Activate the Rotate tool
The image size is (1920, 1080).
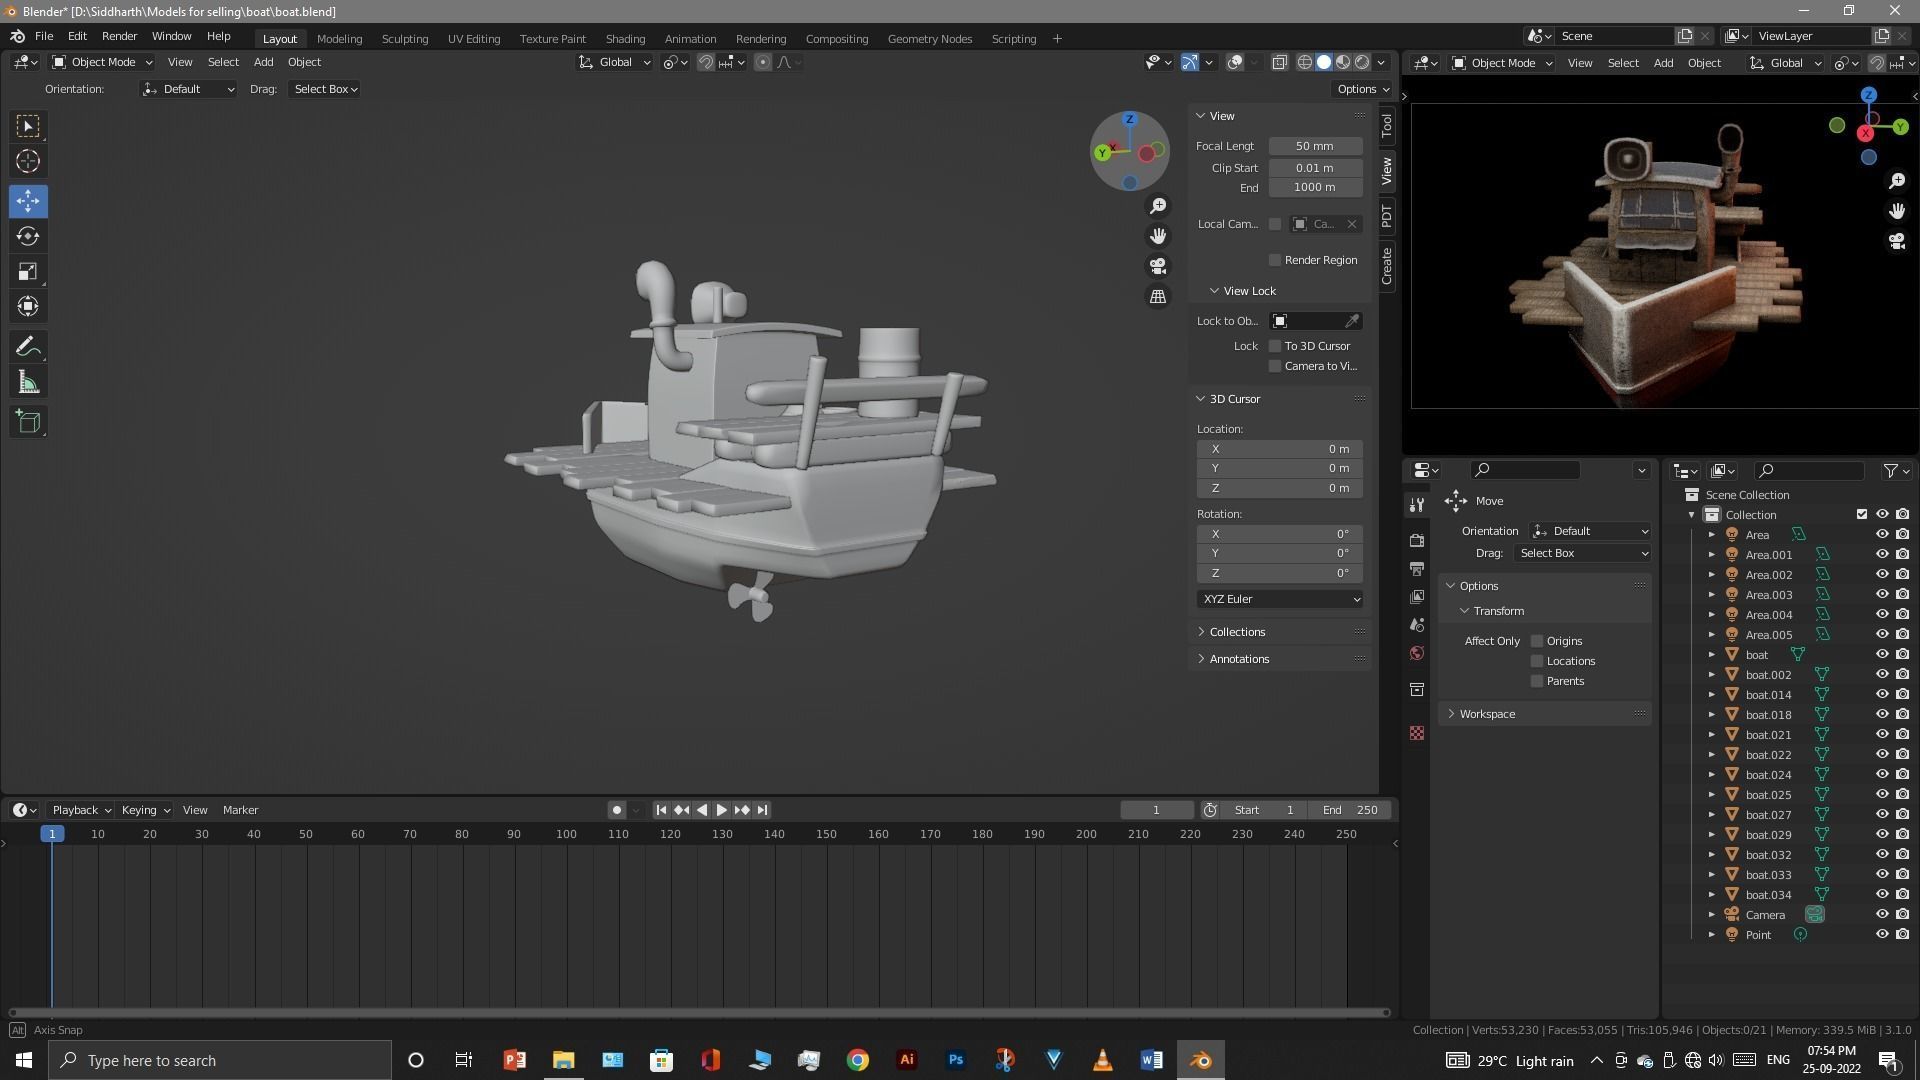tap(28, 236)
